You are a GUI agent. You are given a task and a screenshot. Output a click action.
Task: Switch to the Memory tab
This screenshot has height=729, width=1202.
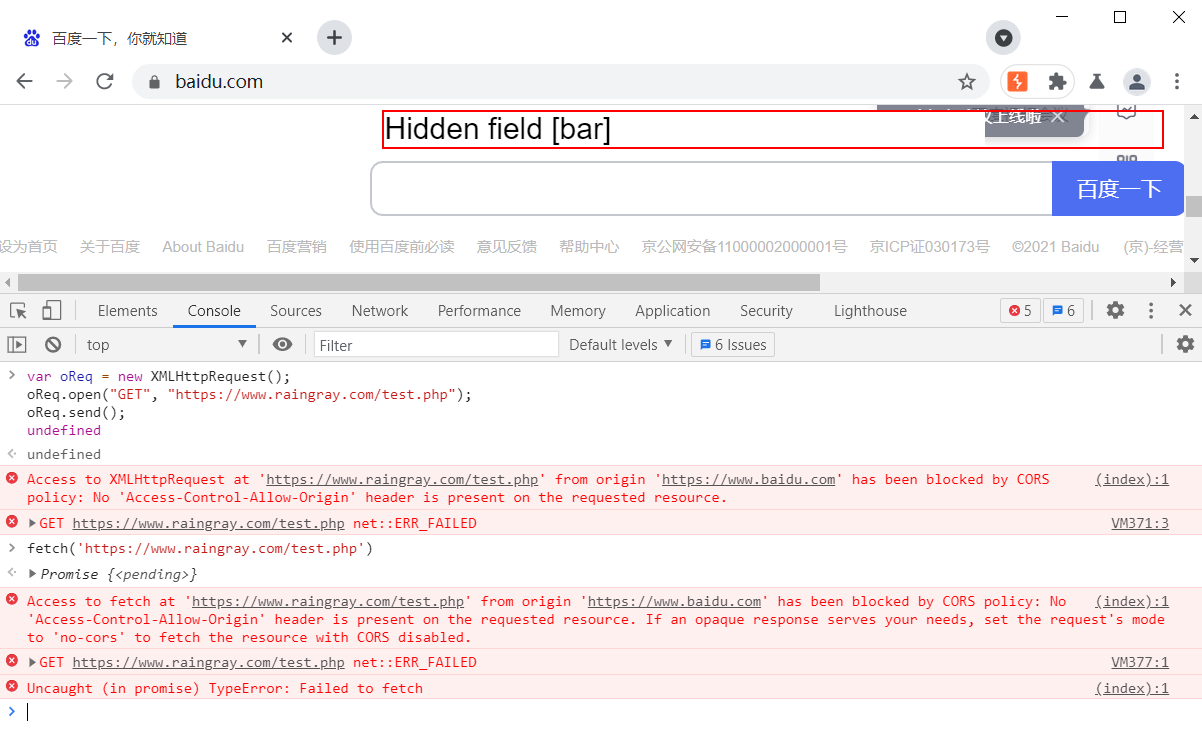[578, 311]
